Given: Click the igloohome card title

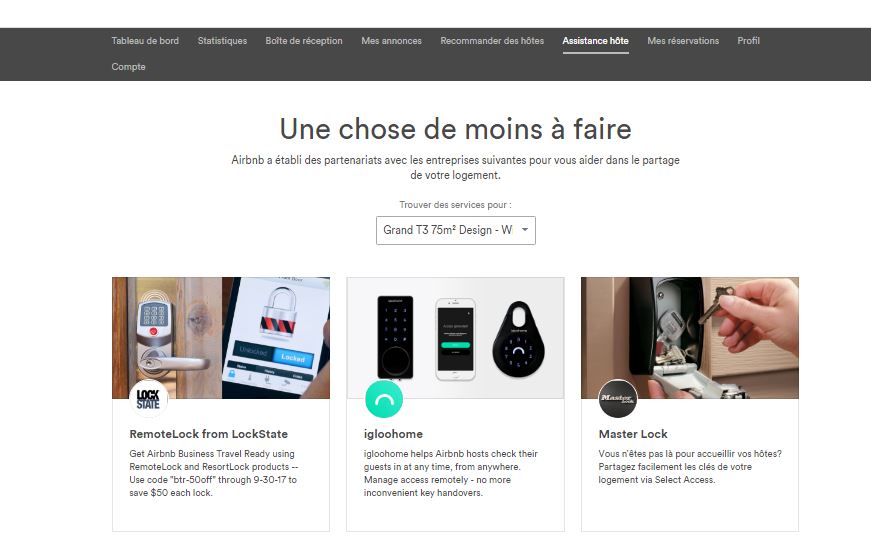Looking at the screenshot, I should pos(393,434).
